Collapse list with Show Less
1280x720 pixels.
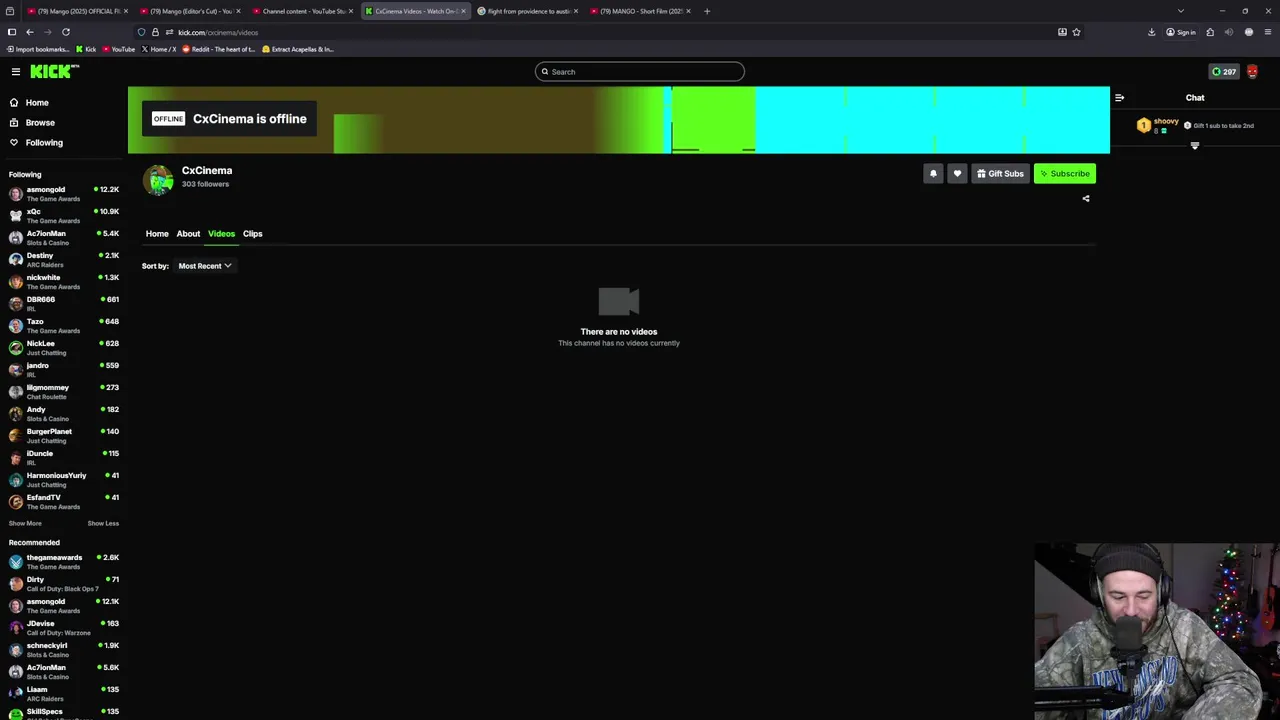103,524
